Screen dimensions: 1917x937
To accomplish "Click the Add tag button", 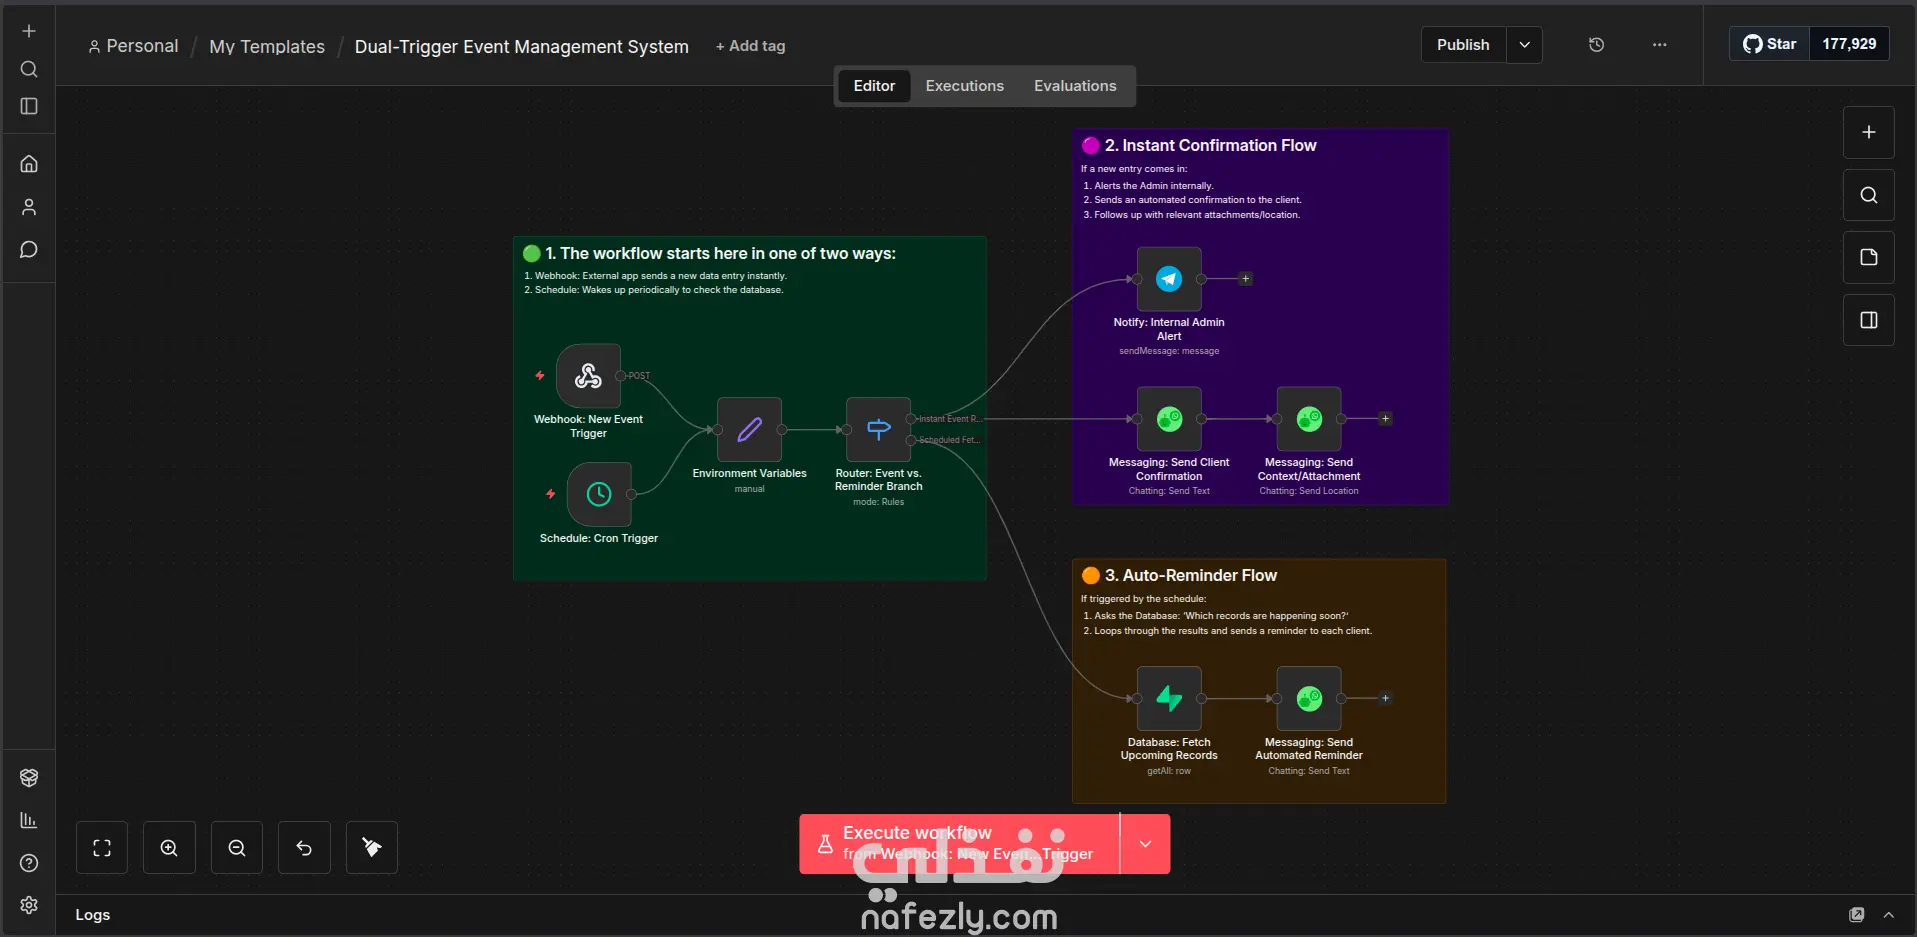I will click(x=751, y=46).
